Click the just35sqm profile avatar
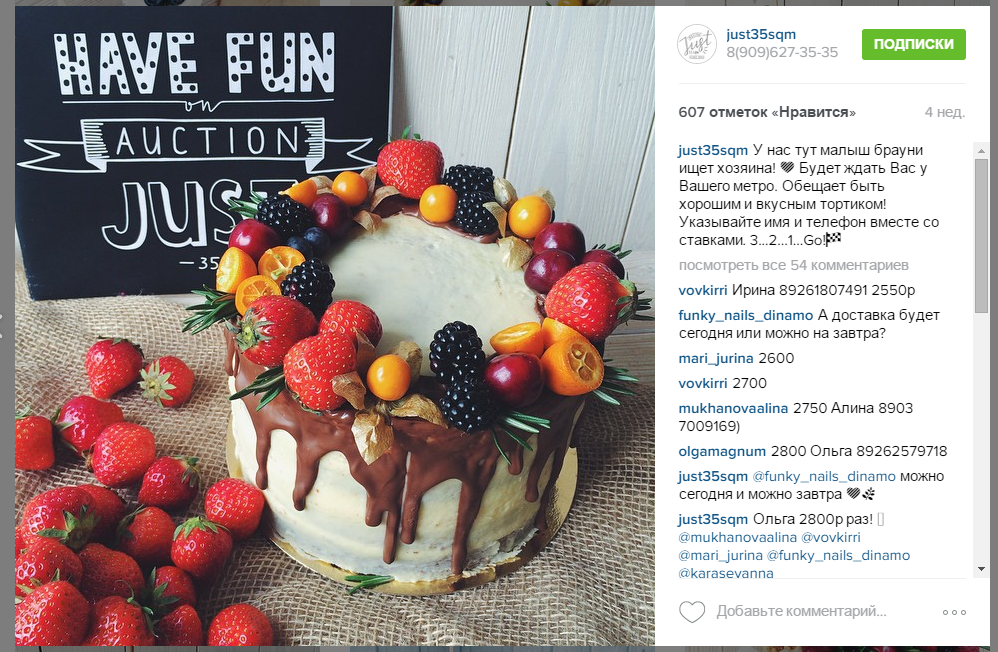Image resolution: width=998 pixels, height=652 pixels. tap(696, 44)
